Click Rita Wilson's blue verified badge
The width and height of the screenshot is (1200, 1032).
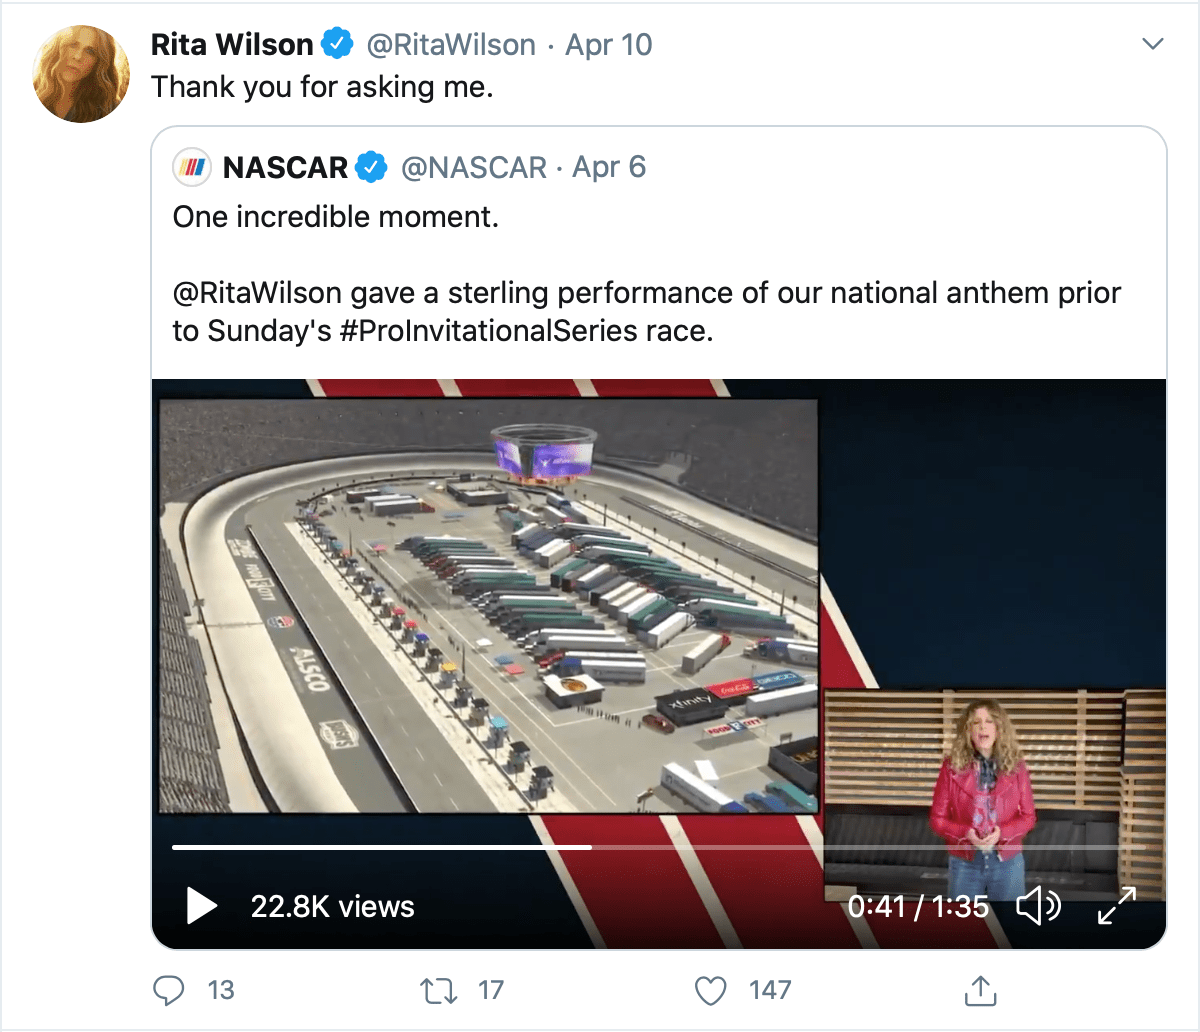coord(338,45)
